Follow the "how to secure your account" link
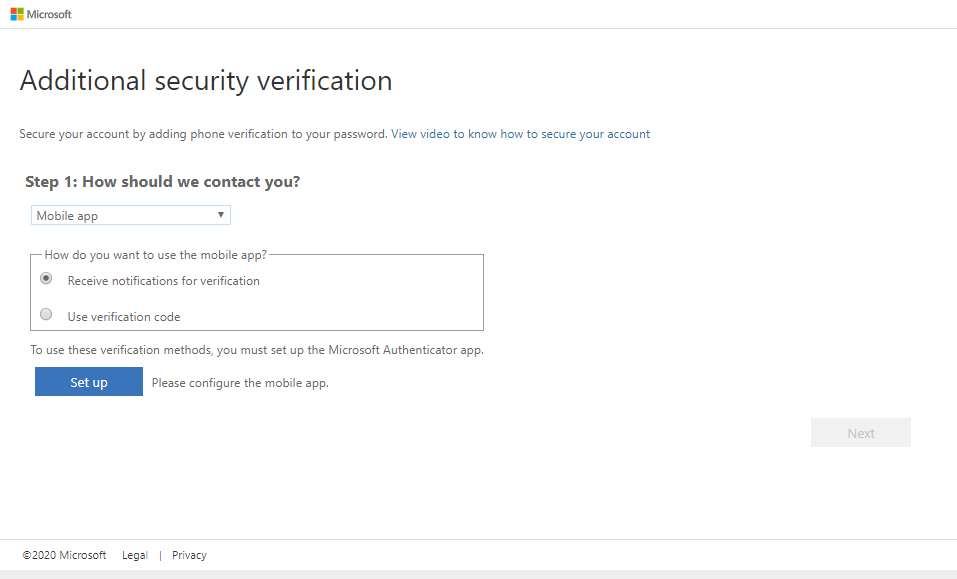This screenshot has width=957, height=579. tap(575, 134)
